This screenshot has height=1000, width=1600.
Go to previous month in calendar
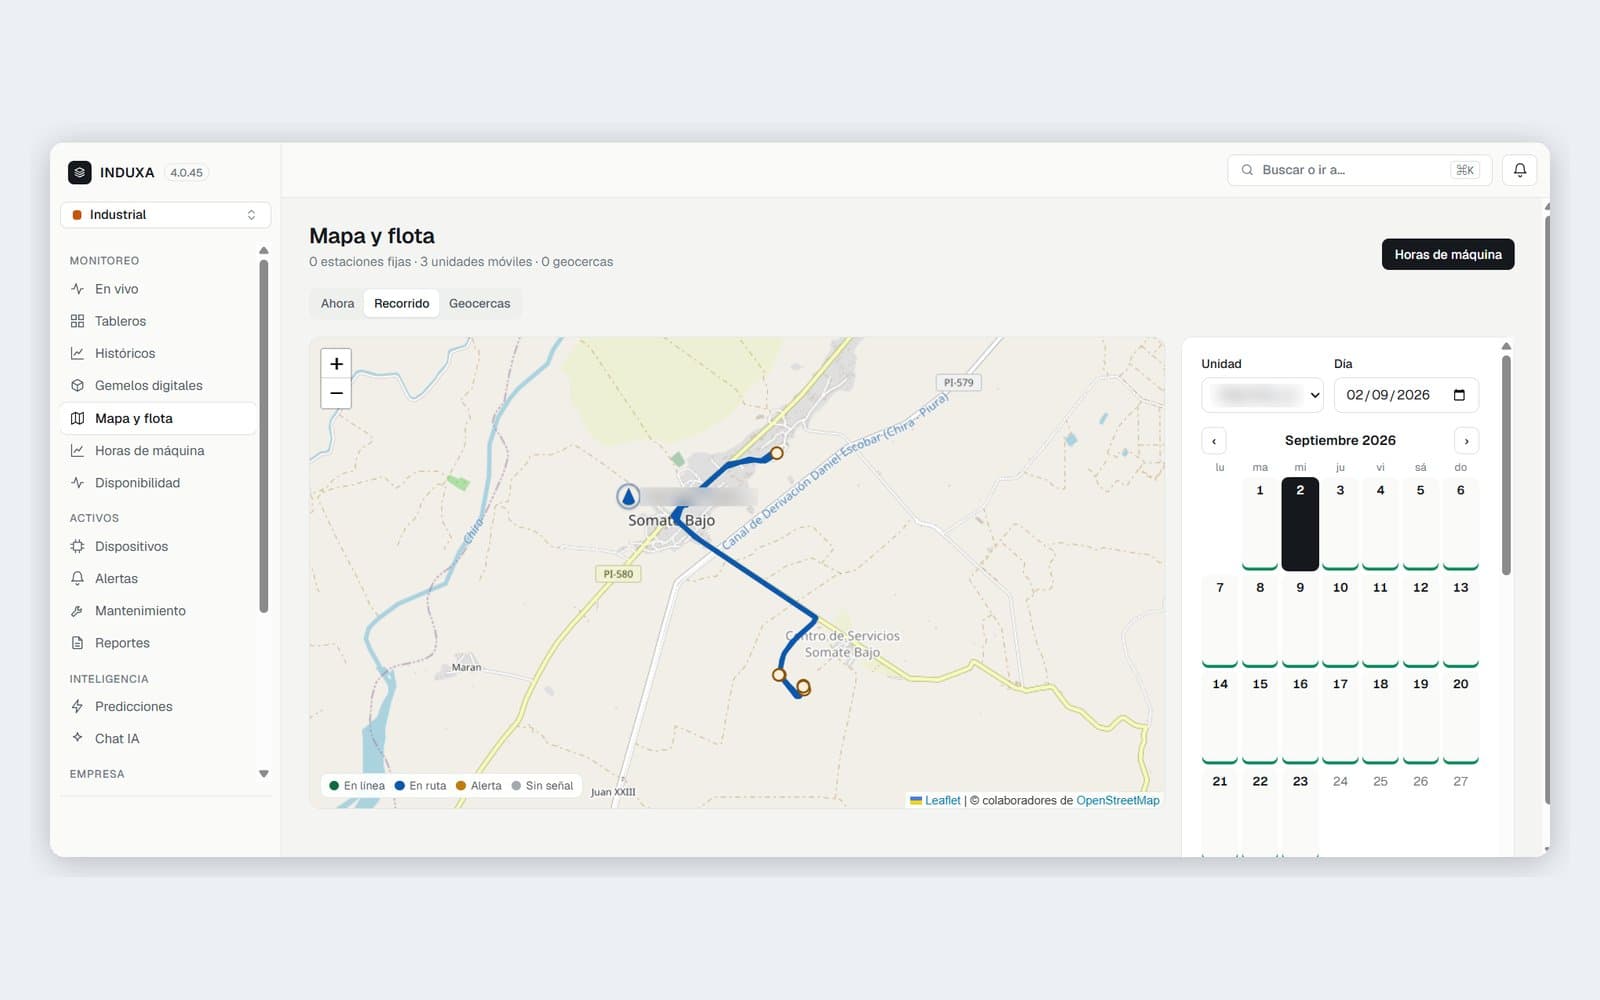1214,441
